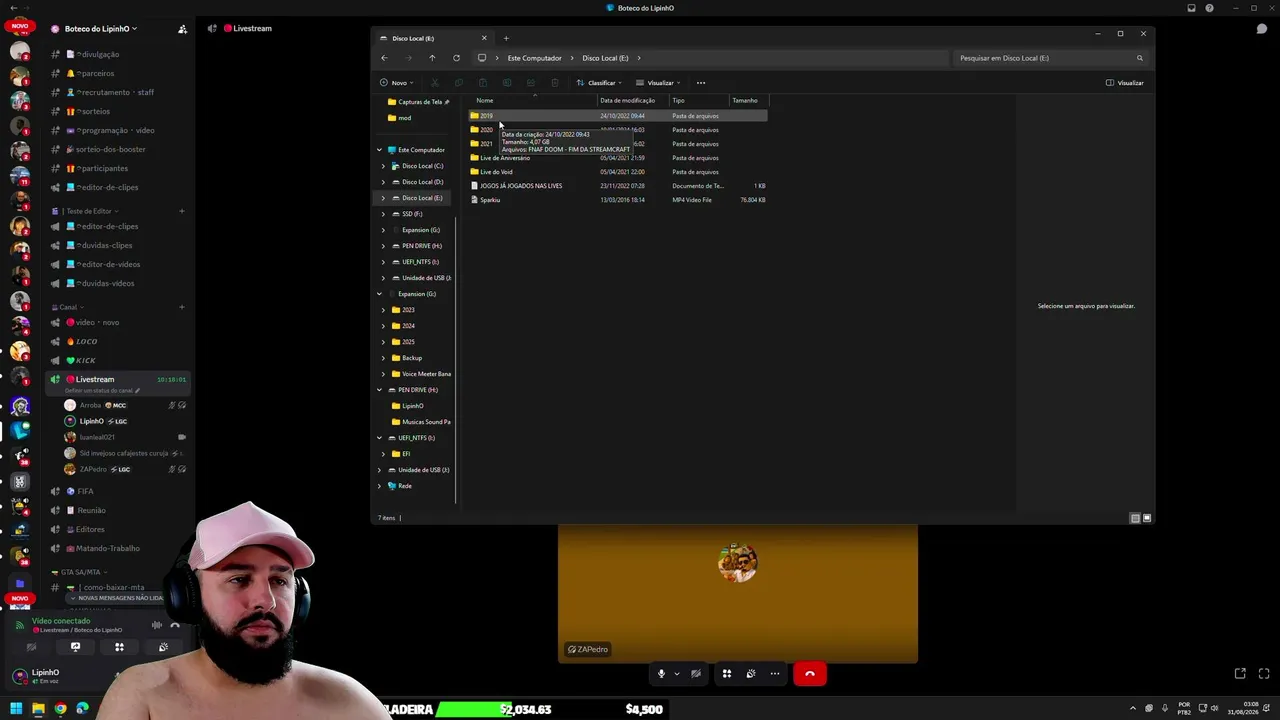
Task: Switch Explorer to details view layout
Action: 1135,518
